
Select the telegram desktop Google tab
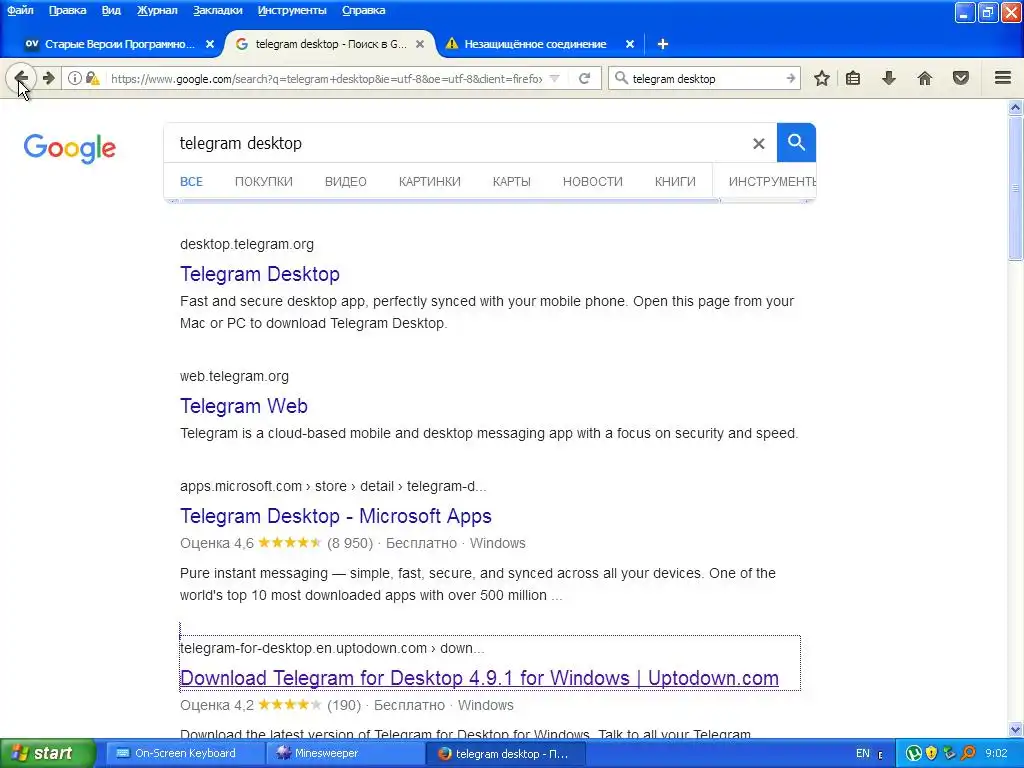click(330, 44)
